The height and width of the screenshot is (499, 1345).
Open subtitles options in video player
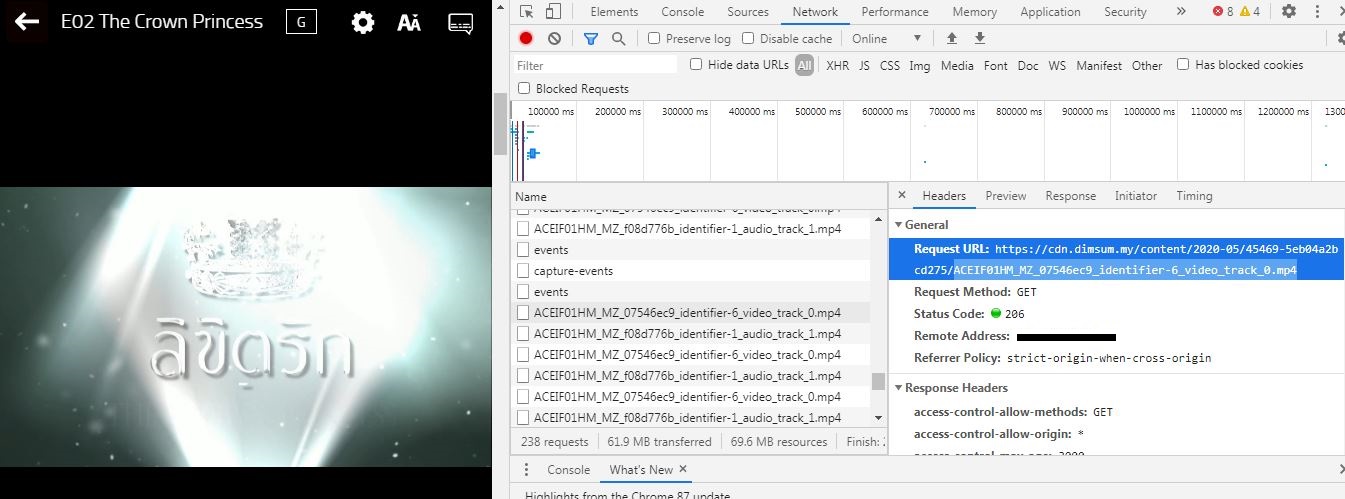460,24
